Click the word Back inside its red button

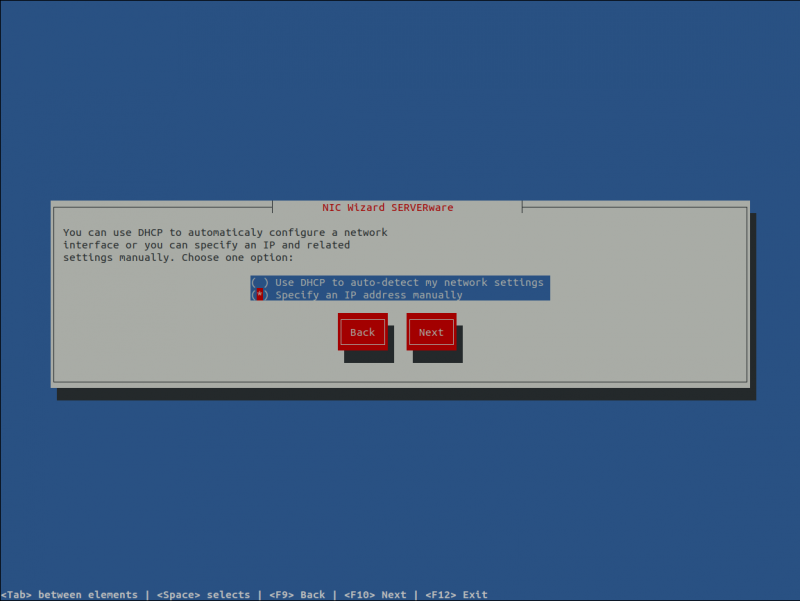tap(362, 331)
